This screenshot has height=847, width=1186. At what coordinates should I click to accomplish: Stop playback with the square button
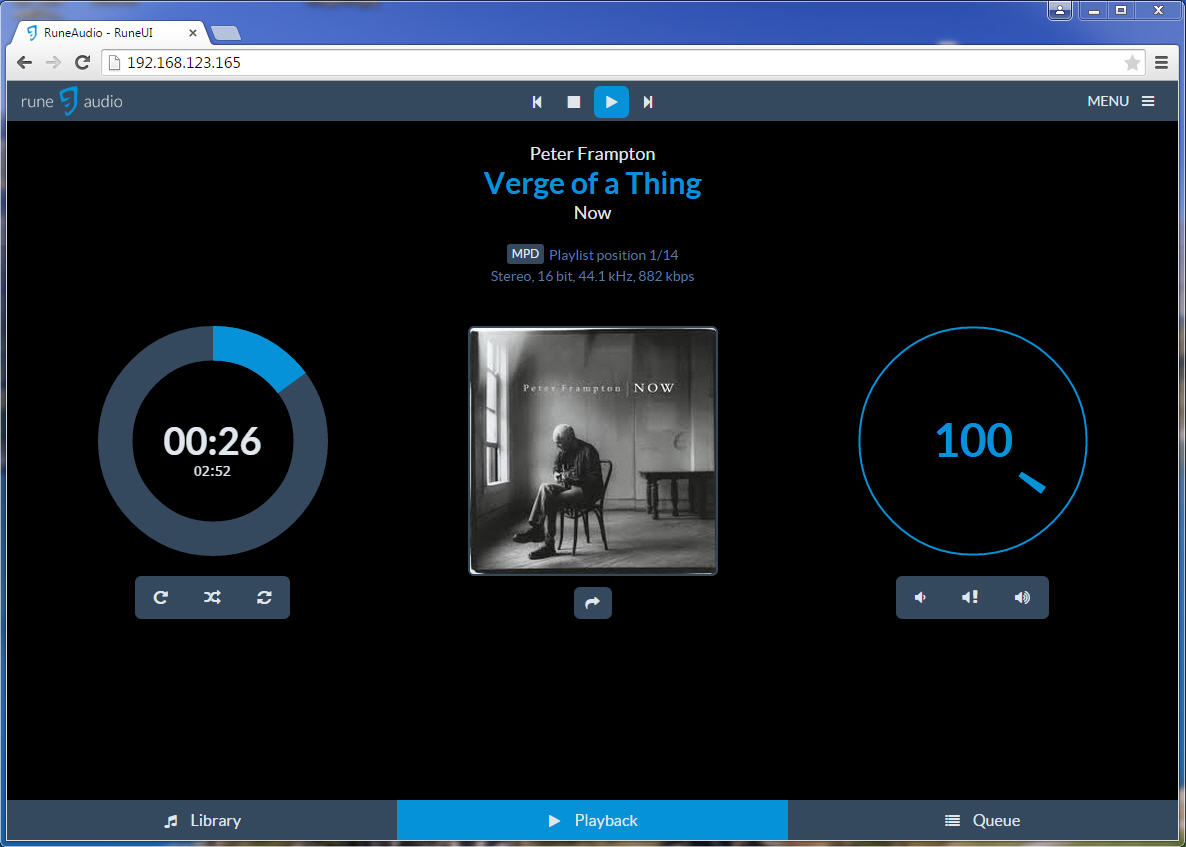point(574,101)
